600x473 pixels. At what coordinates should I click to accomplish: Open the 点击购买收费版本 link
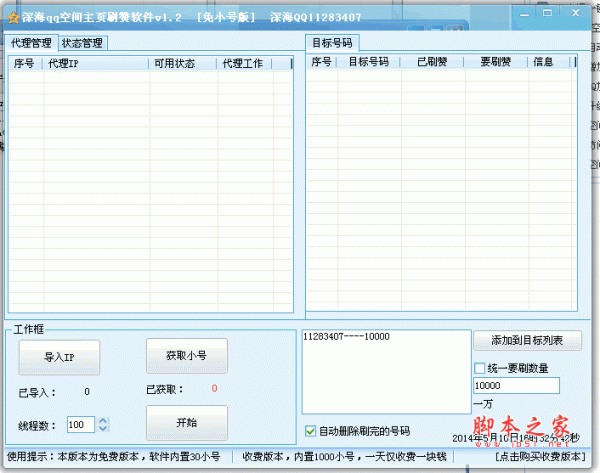point(540,456)
